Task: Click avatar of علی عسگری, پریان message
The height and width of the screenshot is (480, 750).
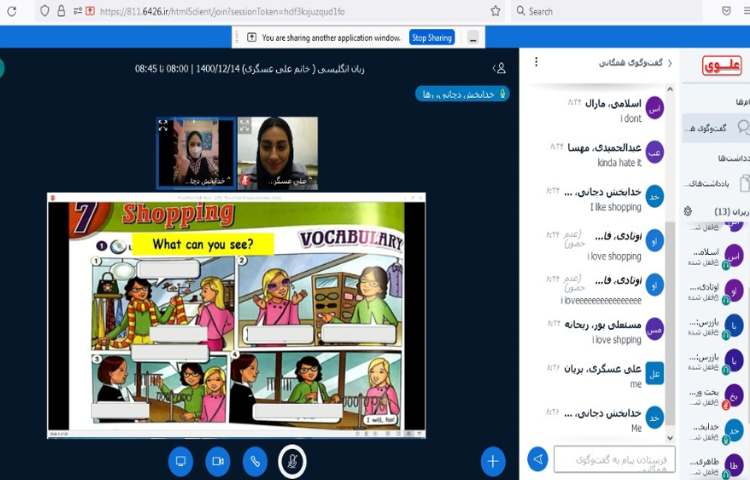Action: click(654, 373)
